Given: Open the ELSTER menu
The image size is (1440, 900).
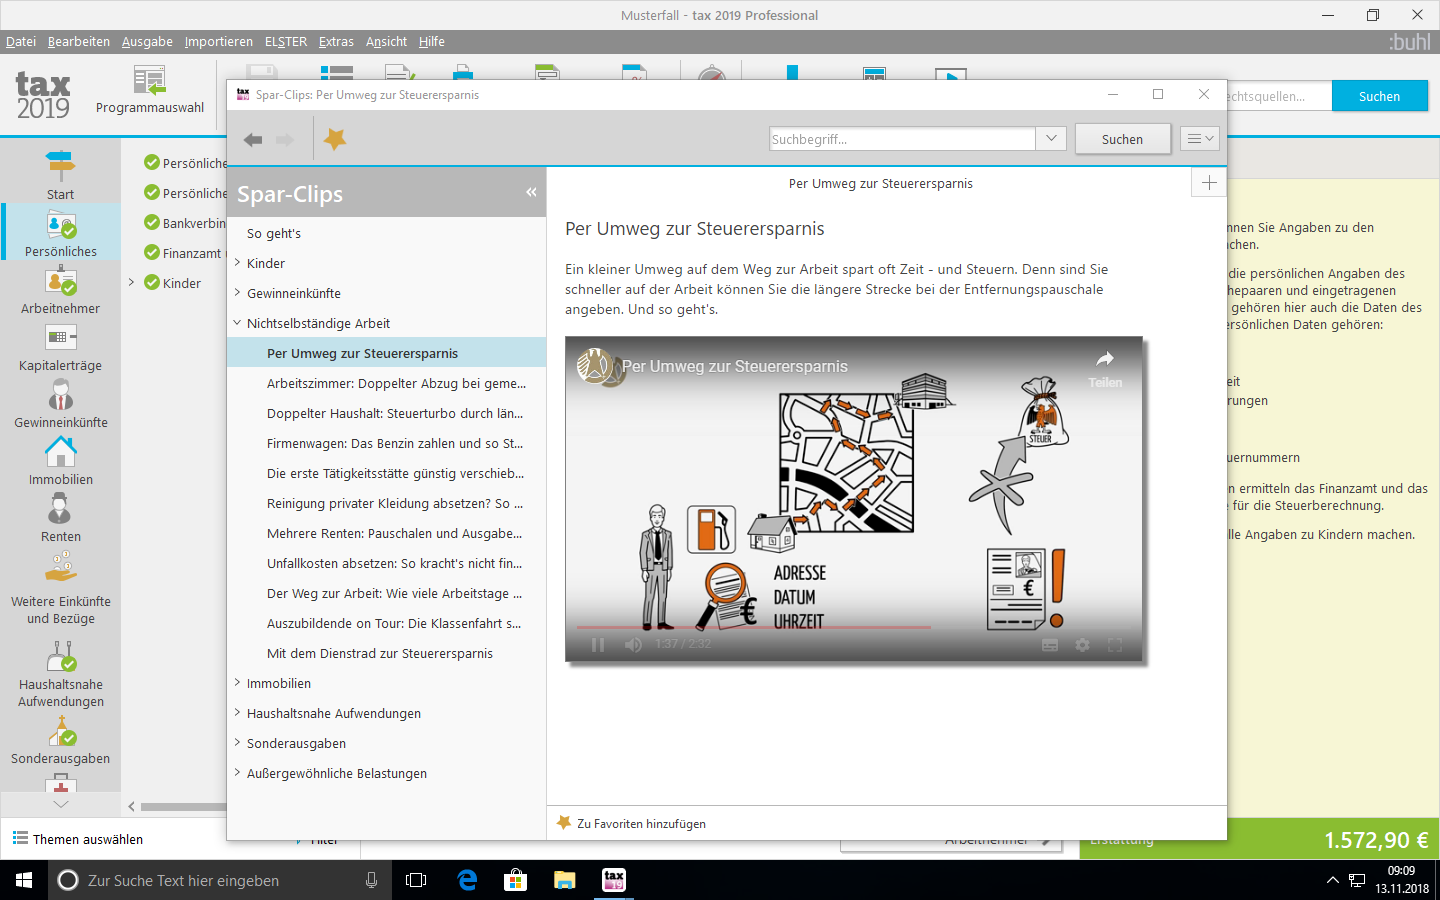Looking at the screenshot, I should click(286, 41).
